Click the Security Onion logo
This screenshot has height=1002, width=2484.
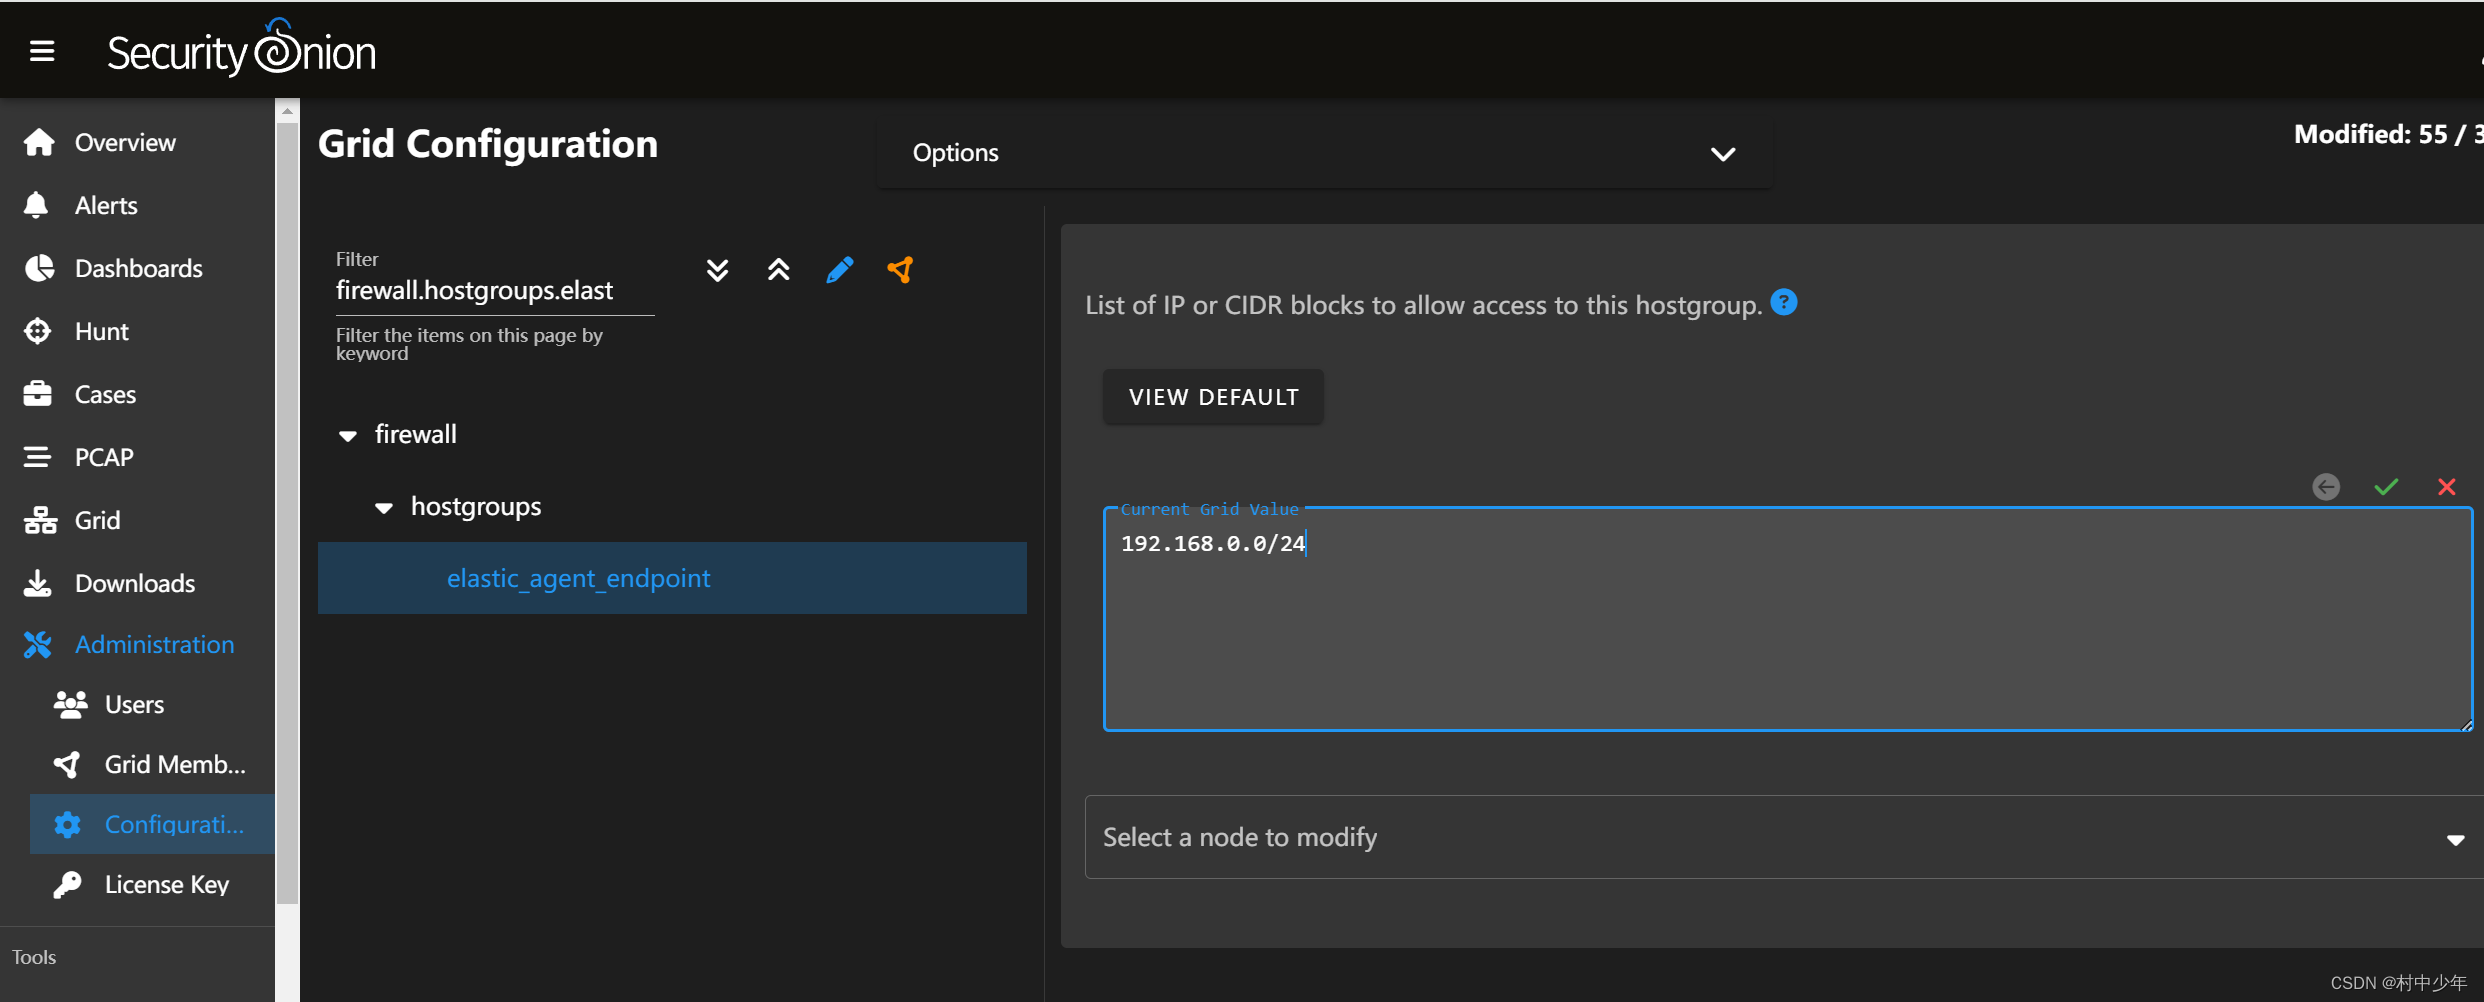241,49
